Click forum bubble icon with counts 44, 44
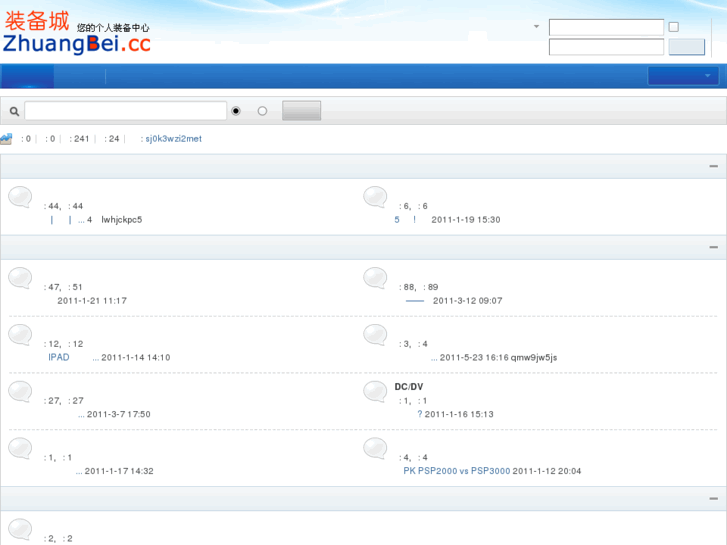This screenshot has width=727, height=545. 20,197
